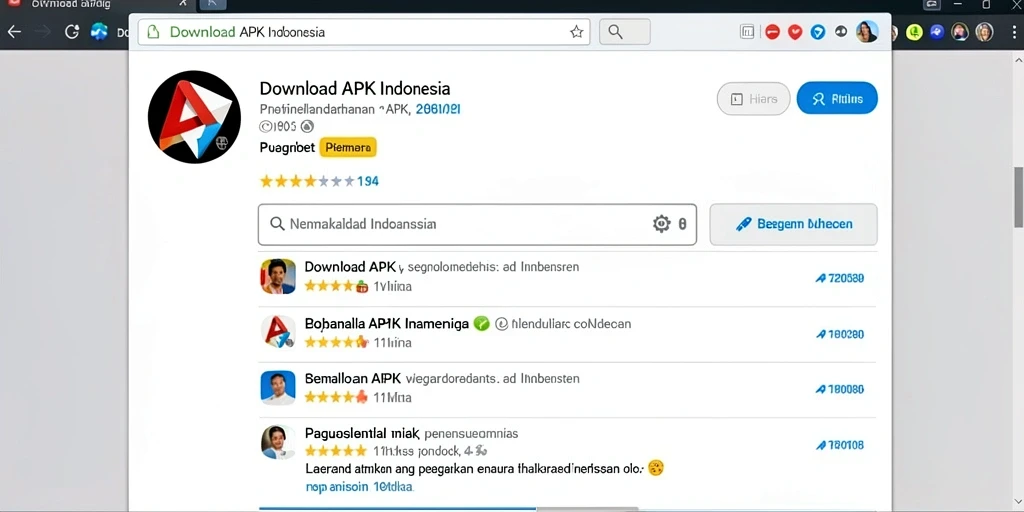
Task: Open settings gear in the search field
Action: (x=662, y=224)
